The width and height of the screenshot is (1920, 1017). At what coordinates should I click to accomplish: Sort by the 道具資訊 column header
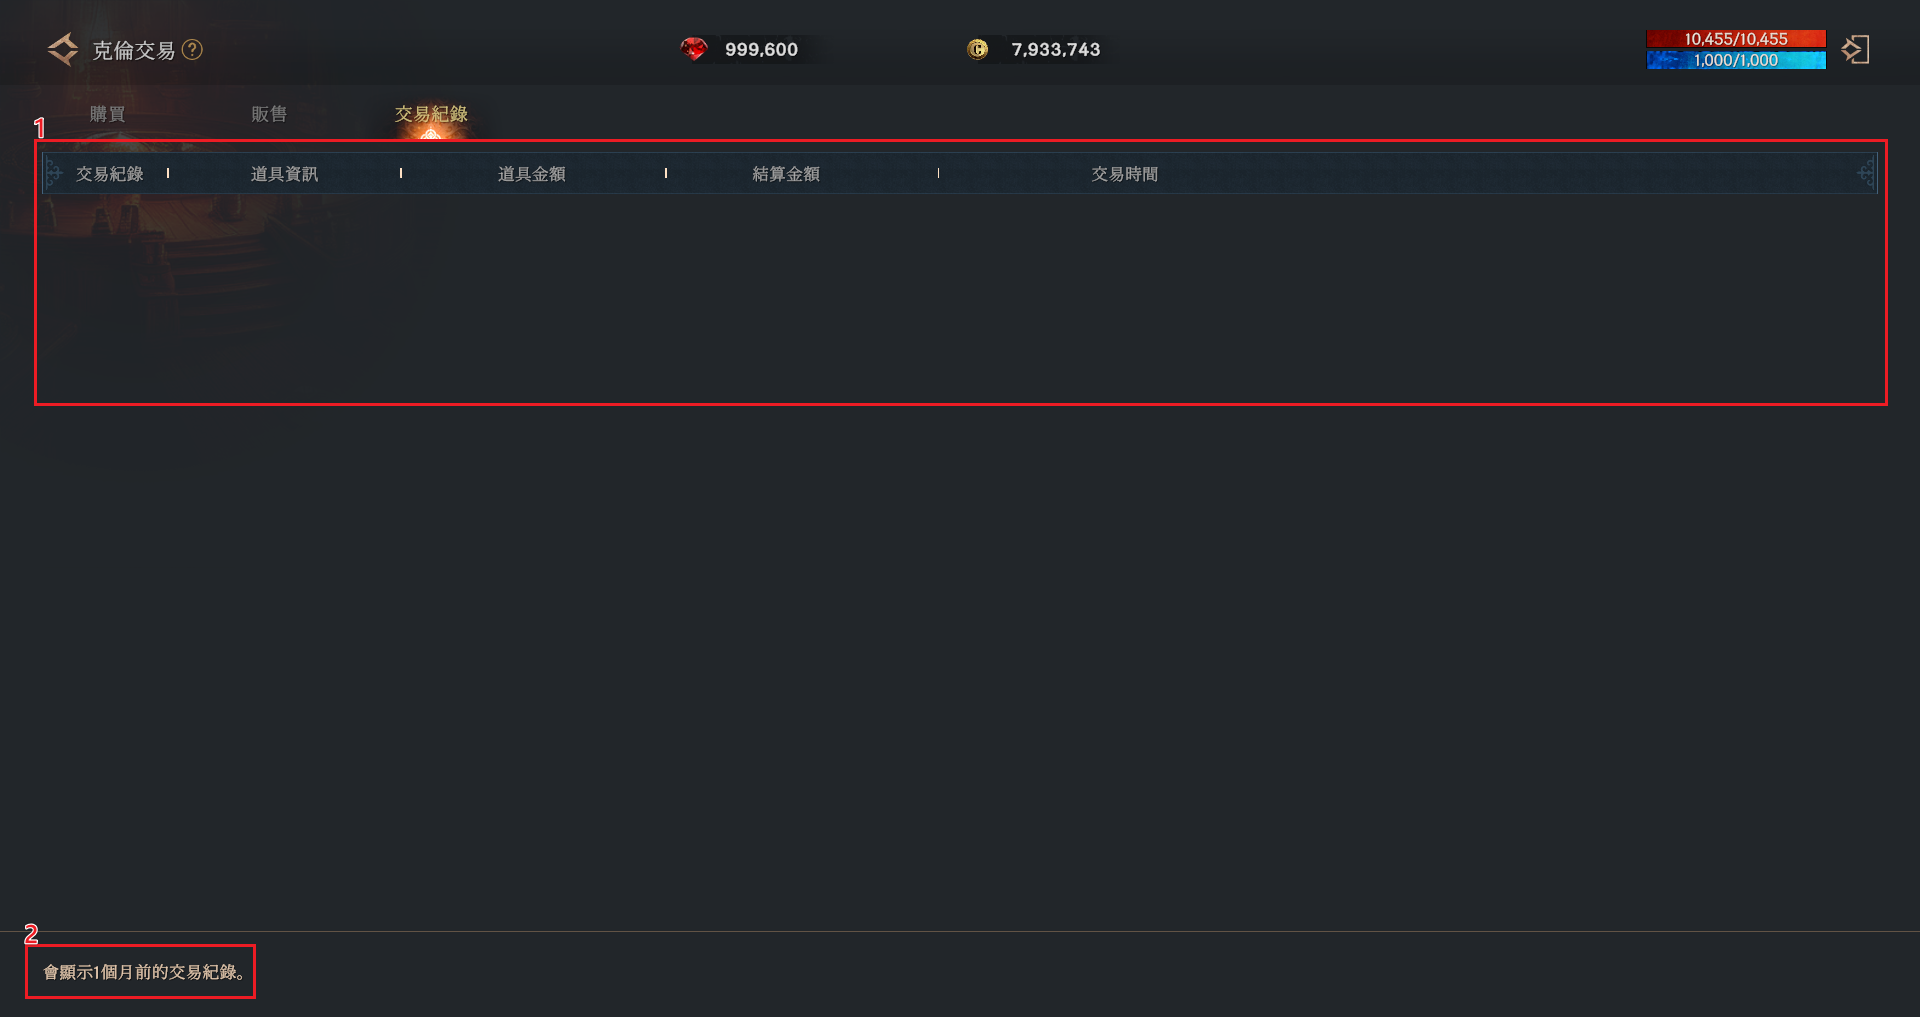pyautogui.click(x=284, y=174)
